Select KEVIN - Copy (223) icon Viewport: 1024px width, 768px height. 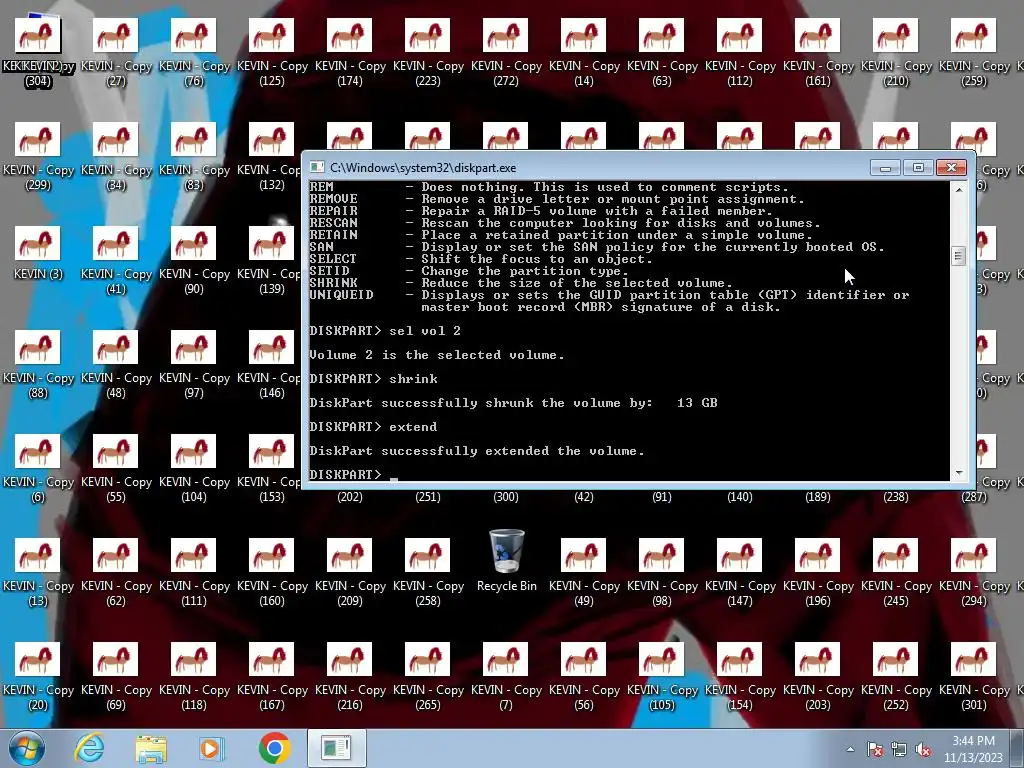point(428,52)
